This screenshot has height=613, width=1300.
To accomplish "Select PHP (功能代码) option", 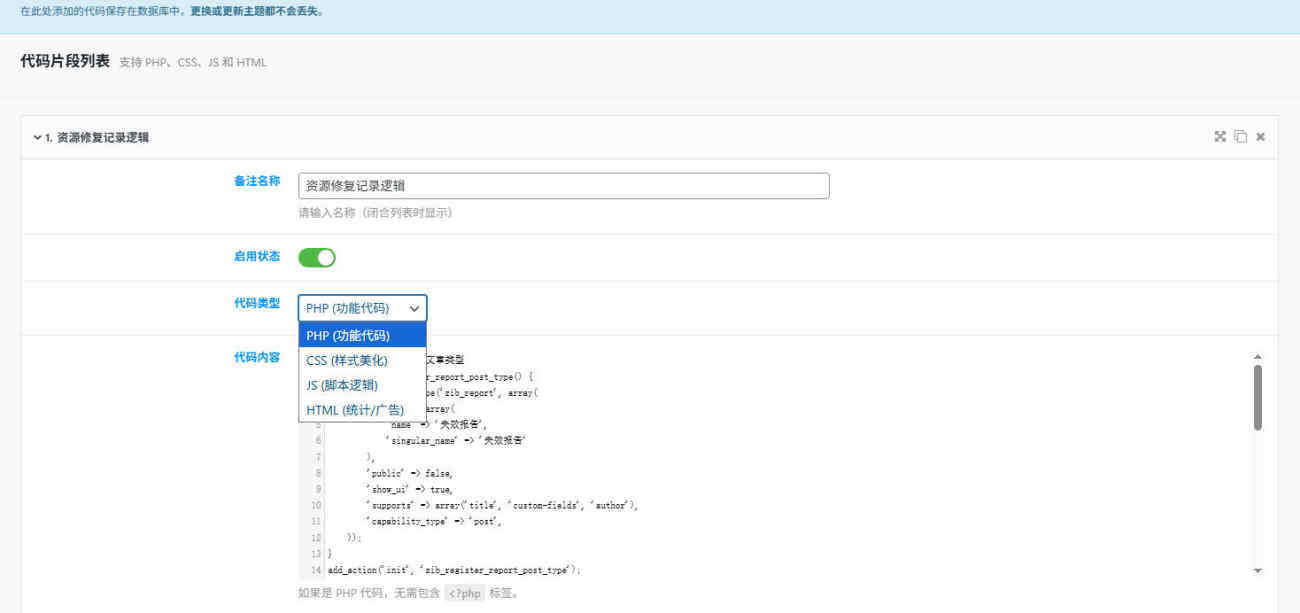I will click(x=362, y=335).
